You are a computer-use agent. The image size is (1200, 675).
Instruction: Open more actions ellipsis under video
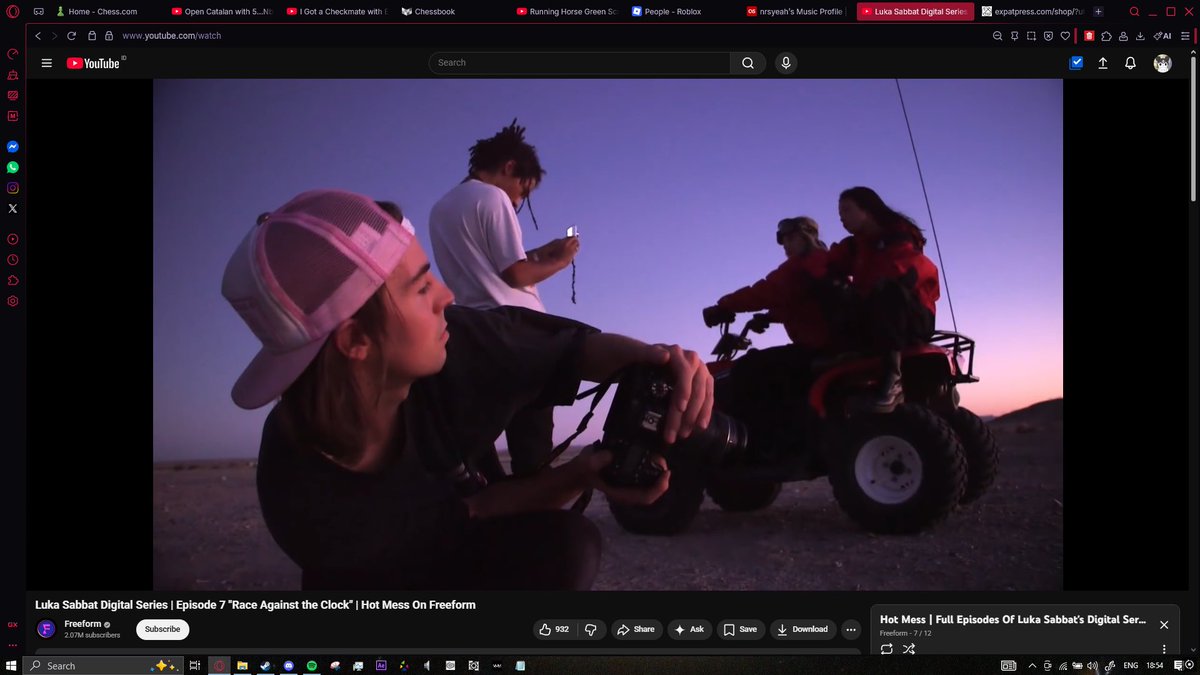click(x=851, y=629)
